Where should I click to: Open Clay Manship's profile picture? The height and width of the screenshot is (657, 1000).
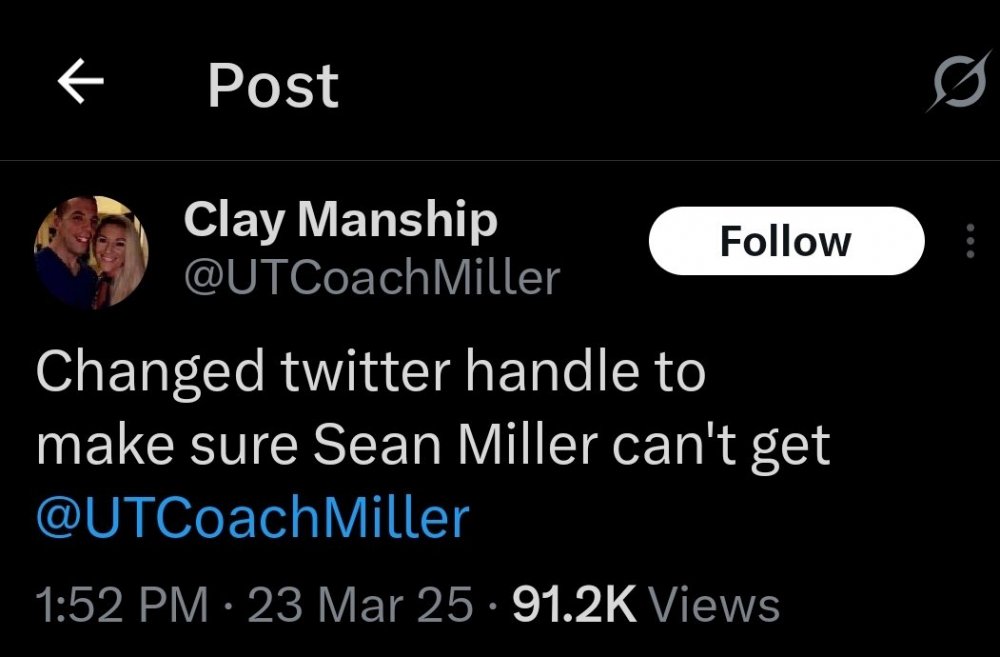91,250
